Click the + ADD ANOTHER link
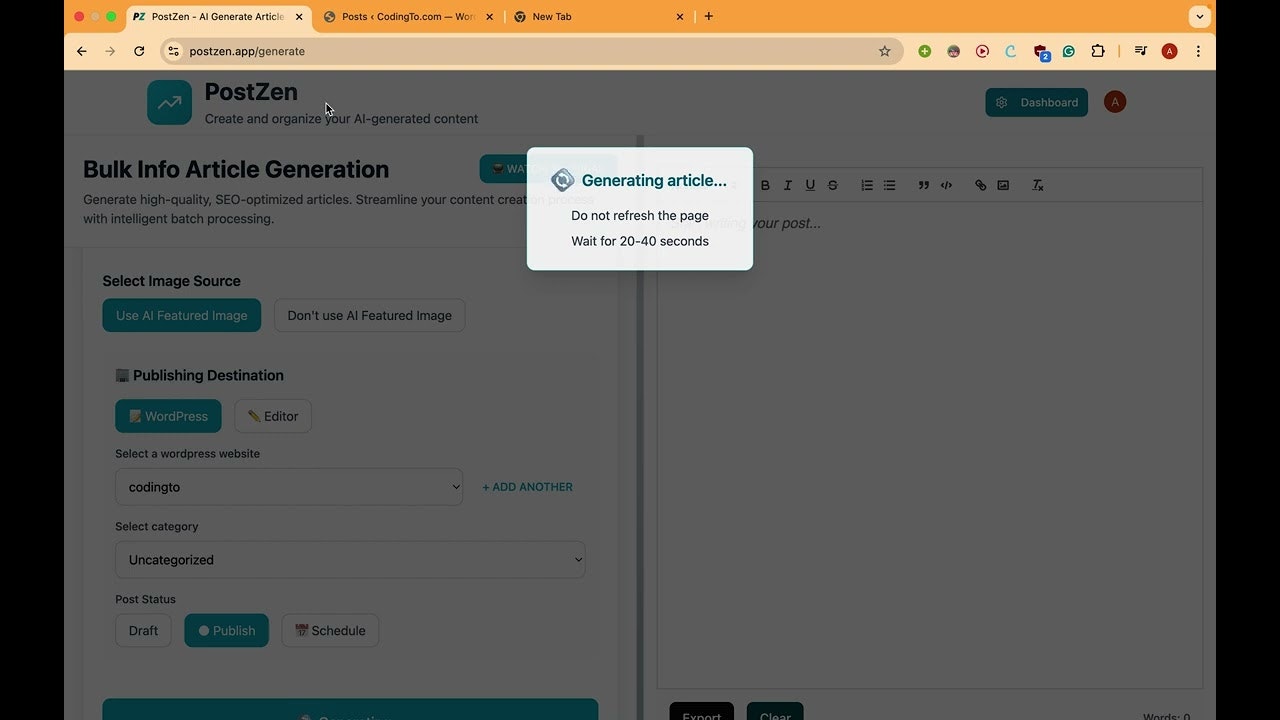Image resolution: width=1280 pixels, height=720 pixels. pyautogui.click(x=527, y=487)
